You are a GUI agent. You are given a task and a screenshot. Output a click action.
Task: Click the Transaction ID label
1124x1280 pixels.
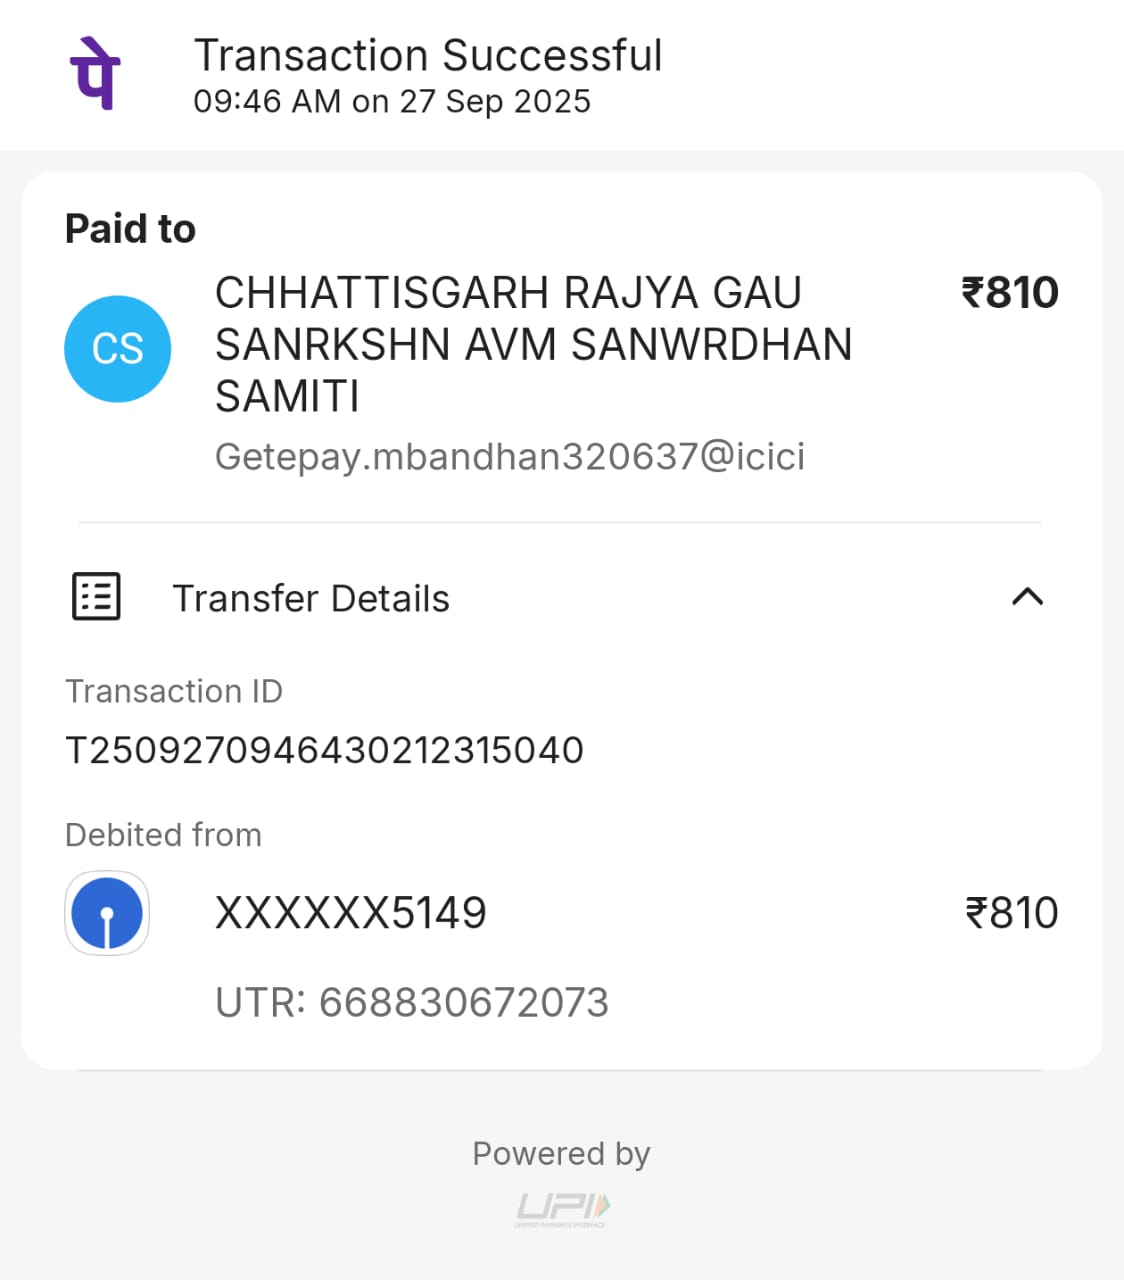coord(174,691)
